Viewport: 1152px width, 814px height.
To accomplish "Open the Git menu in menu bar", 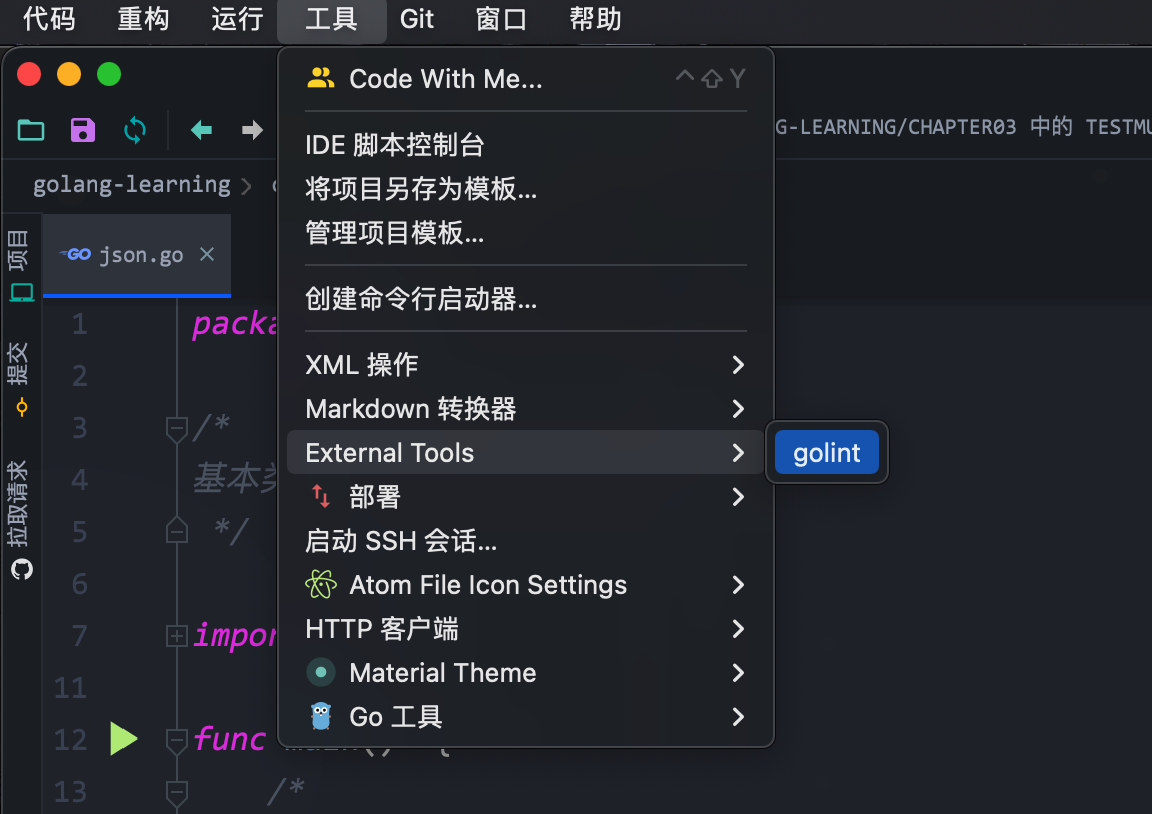I will [417, 19].
